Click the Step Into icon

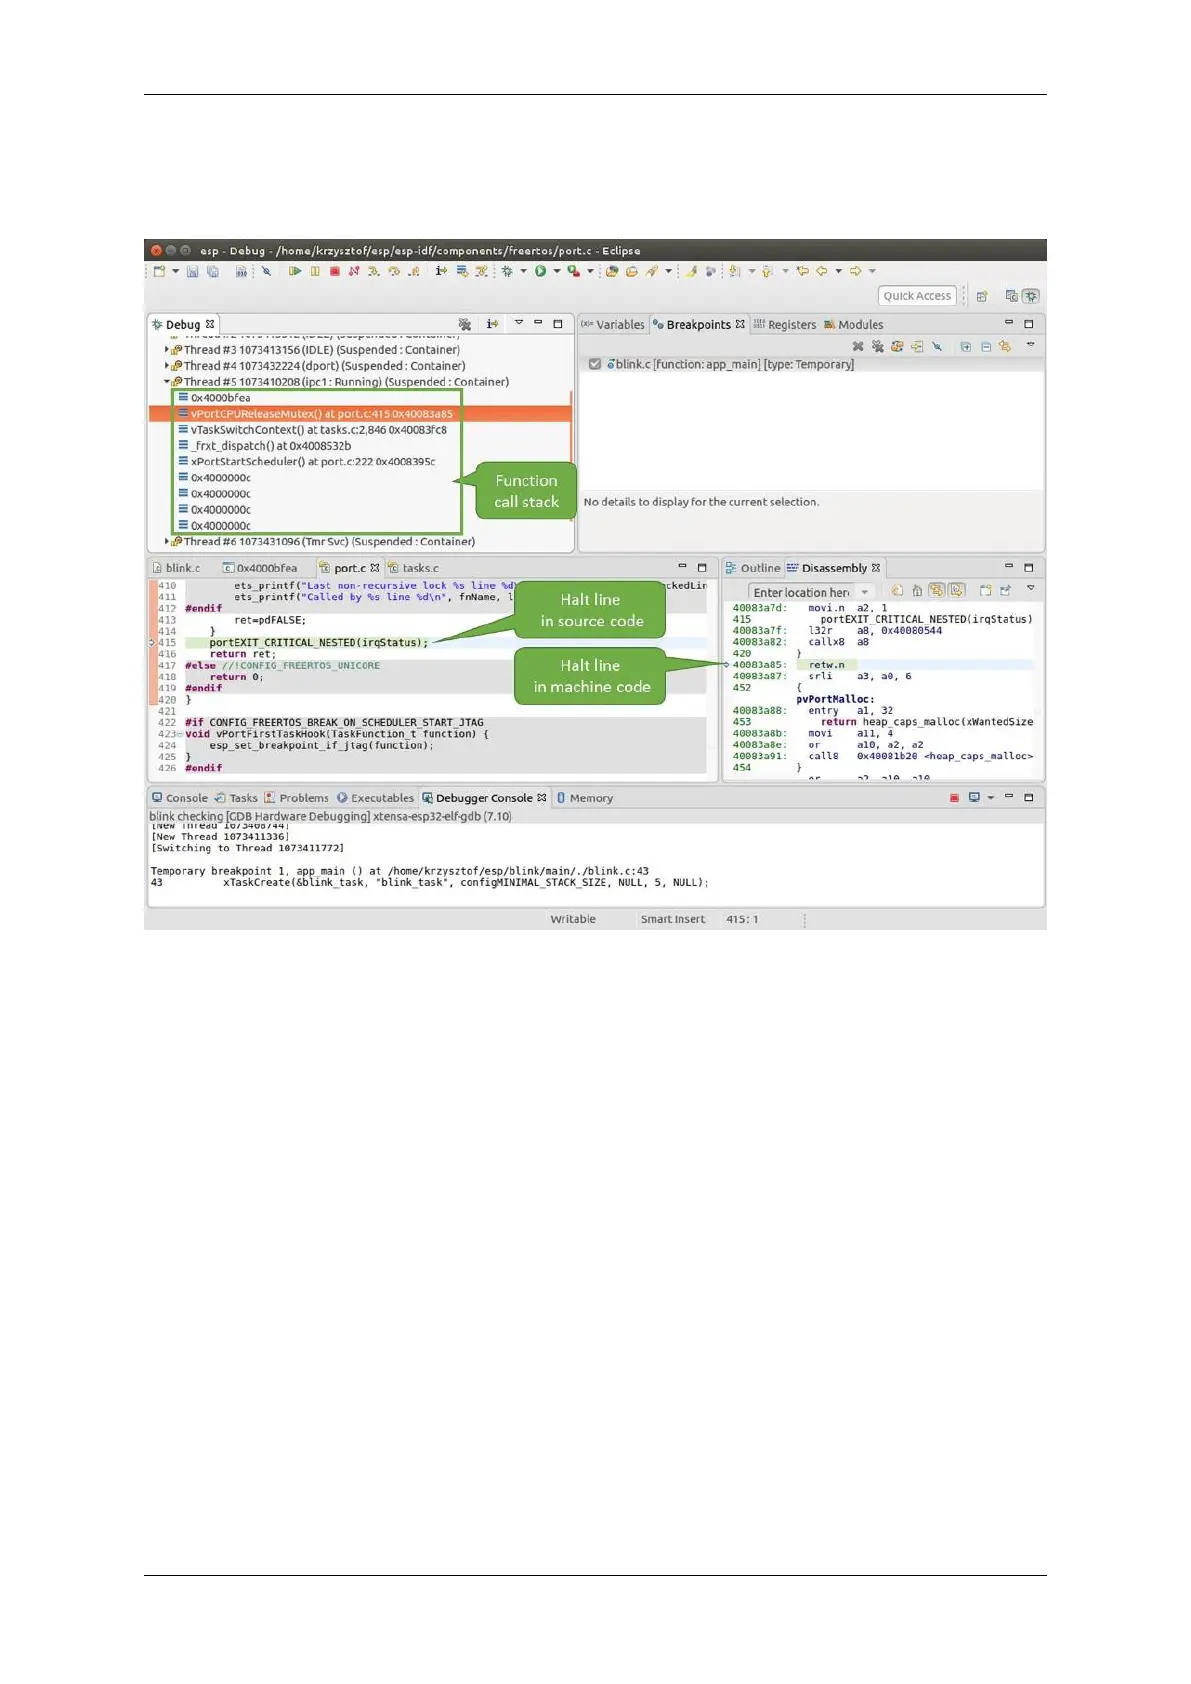[x=373, y=271]
